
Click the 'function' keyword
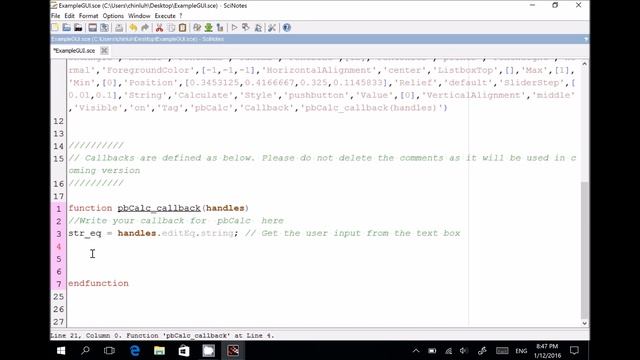[90, 208]
